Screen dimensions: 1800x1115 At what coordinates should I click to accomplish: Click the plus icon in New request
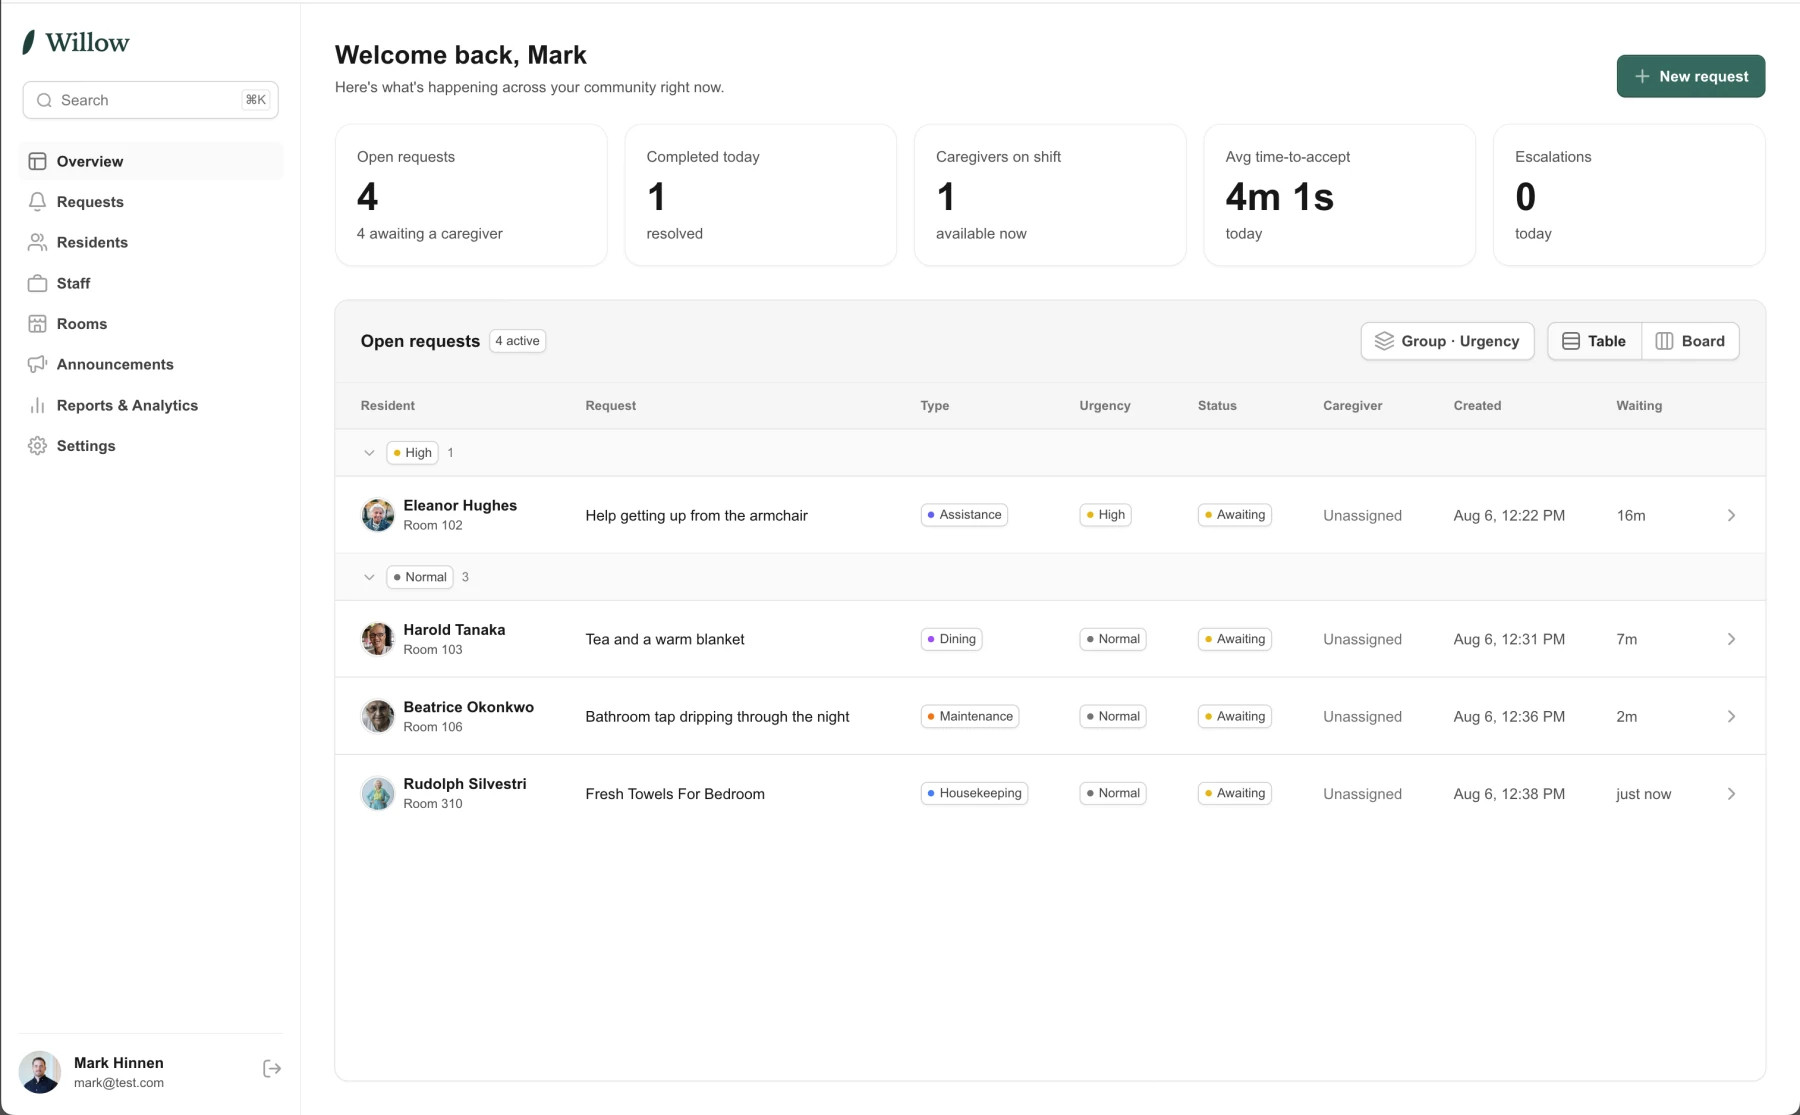point(1642,76)
